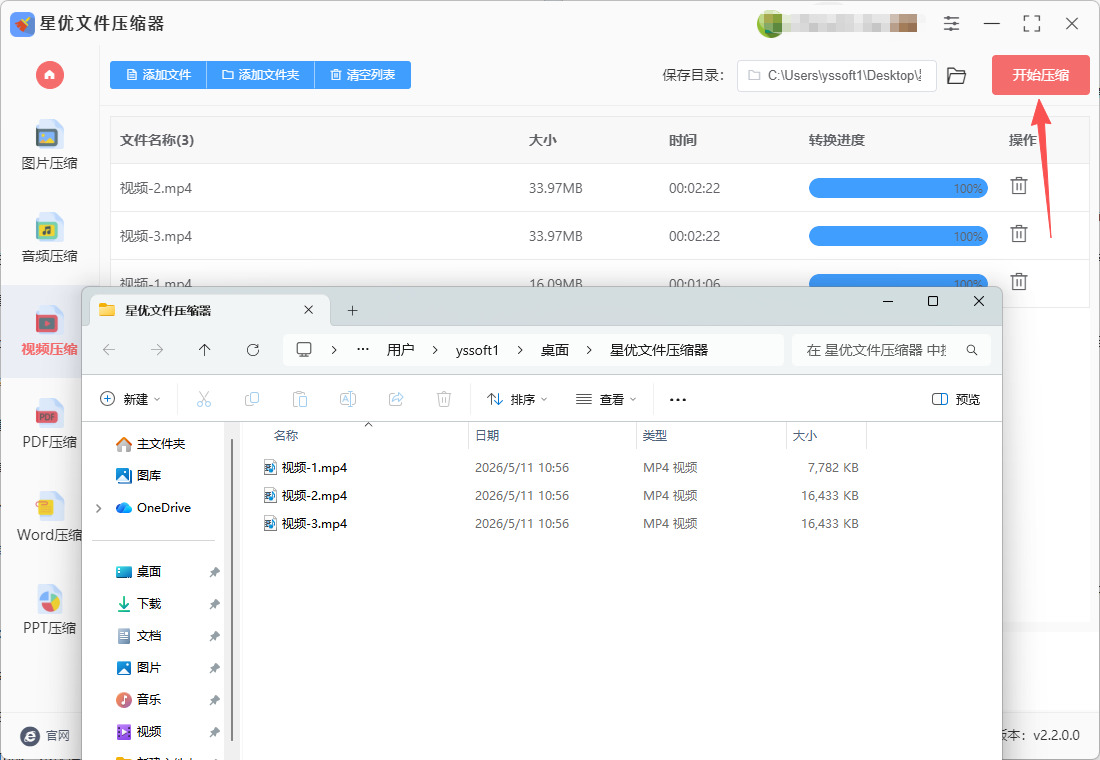Open the 官网 link
The image size is (1100, 760).
click(46, 735)
